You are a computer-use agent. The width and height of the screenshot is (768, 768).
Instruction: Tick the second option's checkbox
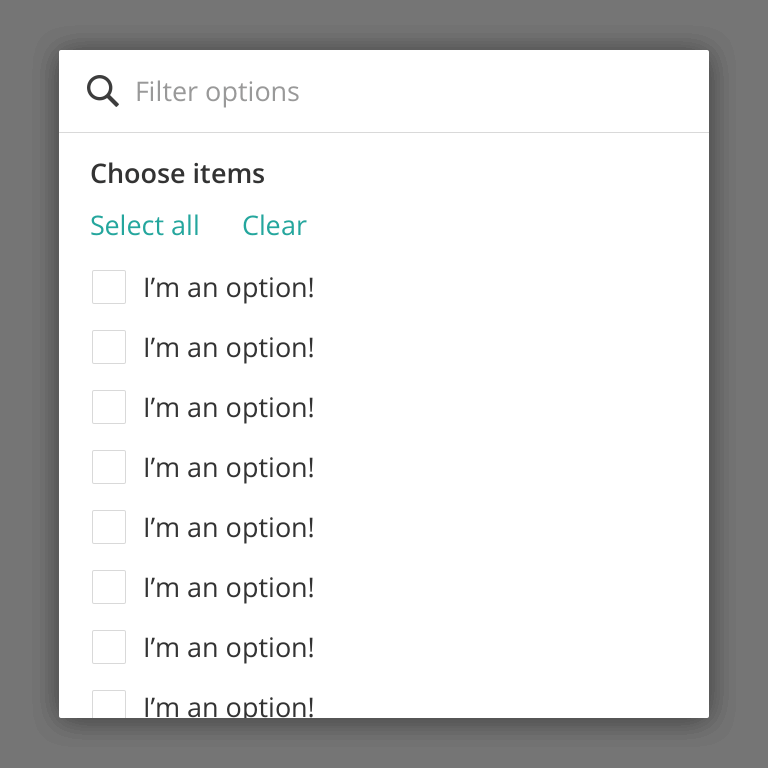click(x=109, y=347)
